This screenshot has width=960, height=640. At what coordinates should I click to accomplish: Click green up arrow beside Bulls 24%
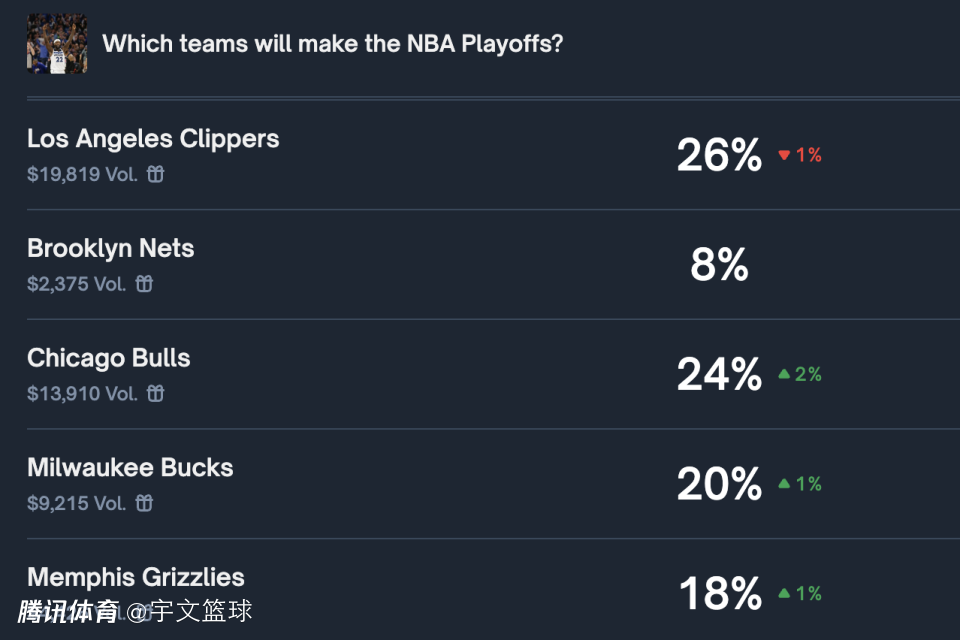[784, 374]
